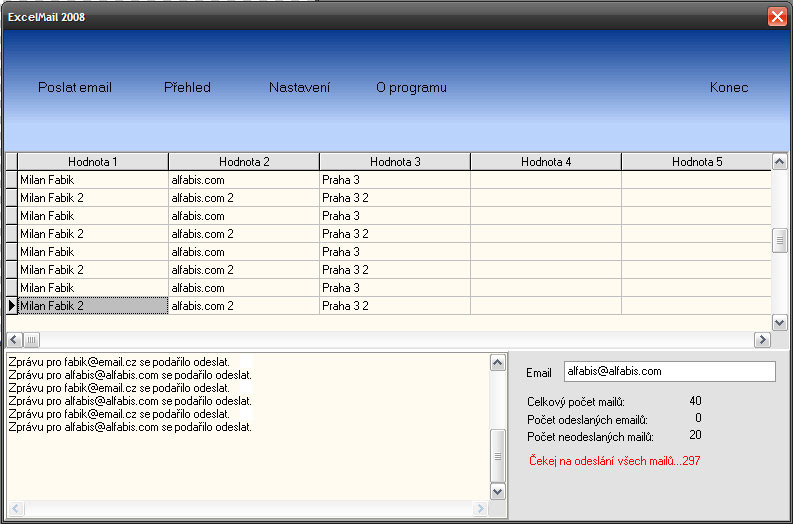
Task: Select the grid's top-left corner selector cell
Action: [x=12, y=162]
